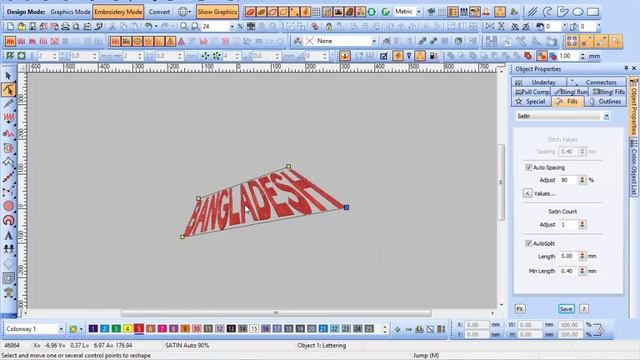Viewport: 640px width, 360px height.
Task: Click the diagonal lines tool icon
Action: (x=532, y=12)
